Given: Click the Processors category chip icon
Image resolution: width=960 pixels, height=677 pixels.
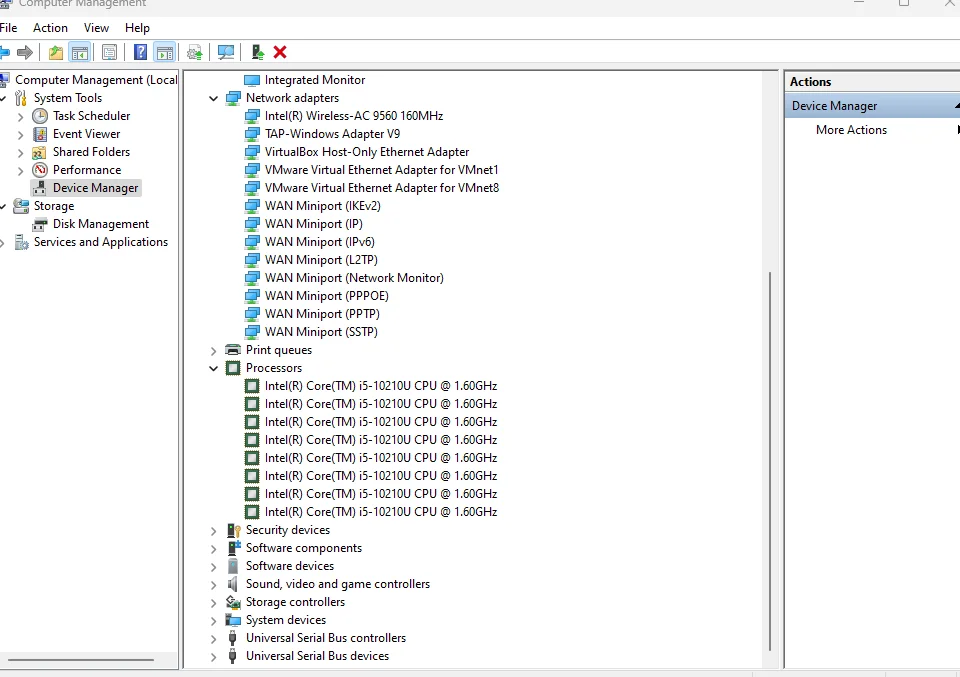Looking at the screenshot, I should tap(233, 368).
